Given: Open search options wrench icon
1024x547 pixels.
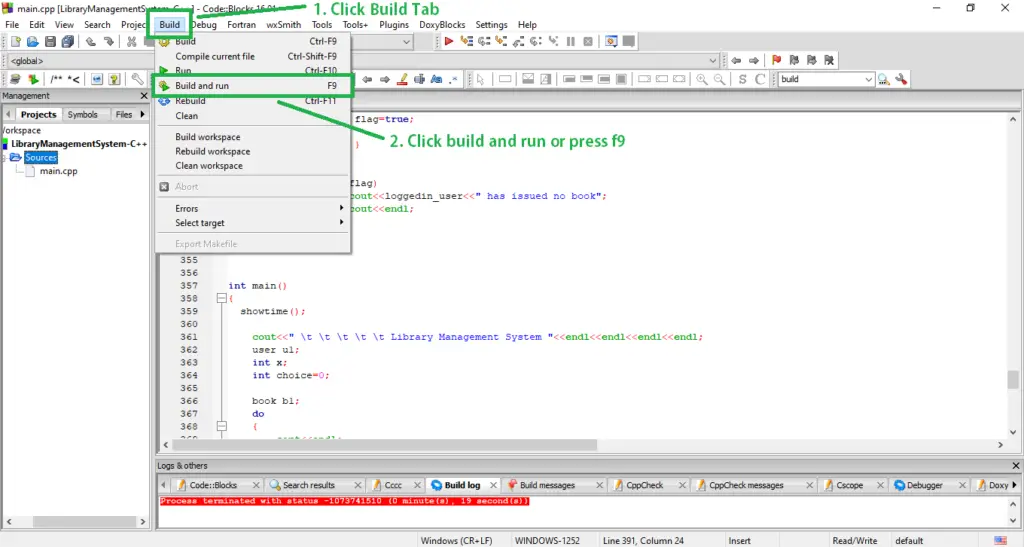Looking at the screenshot, I should [901, 79].
